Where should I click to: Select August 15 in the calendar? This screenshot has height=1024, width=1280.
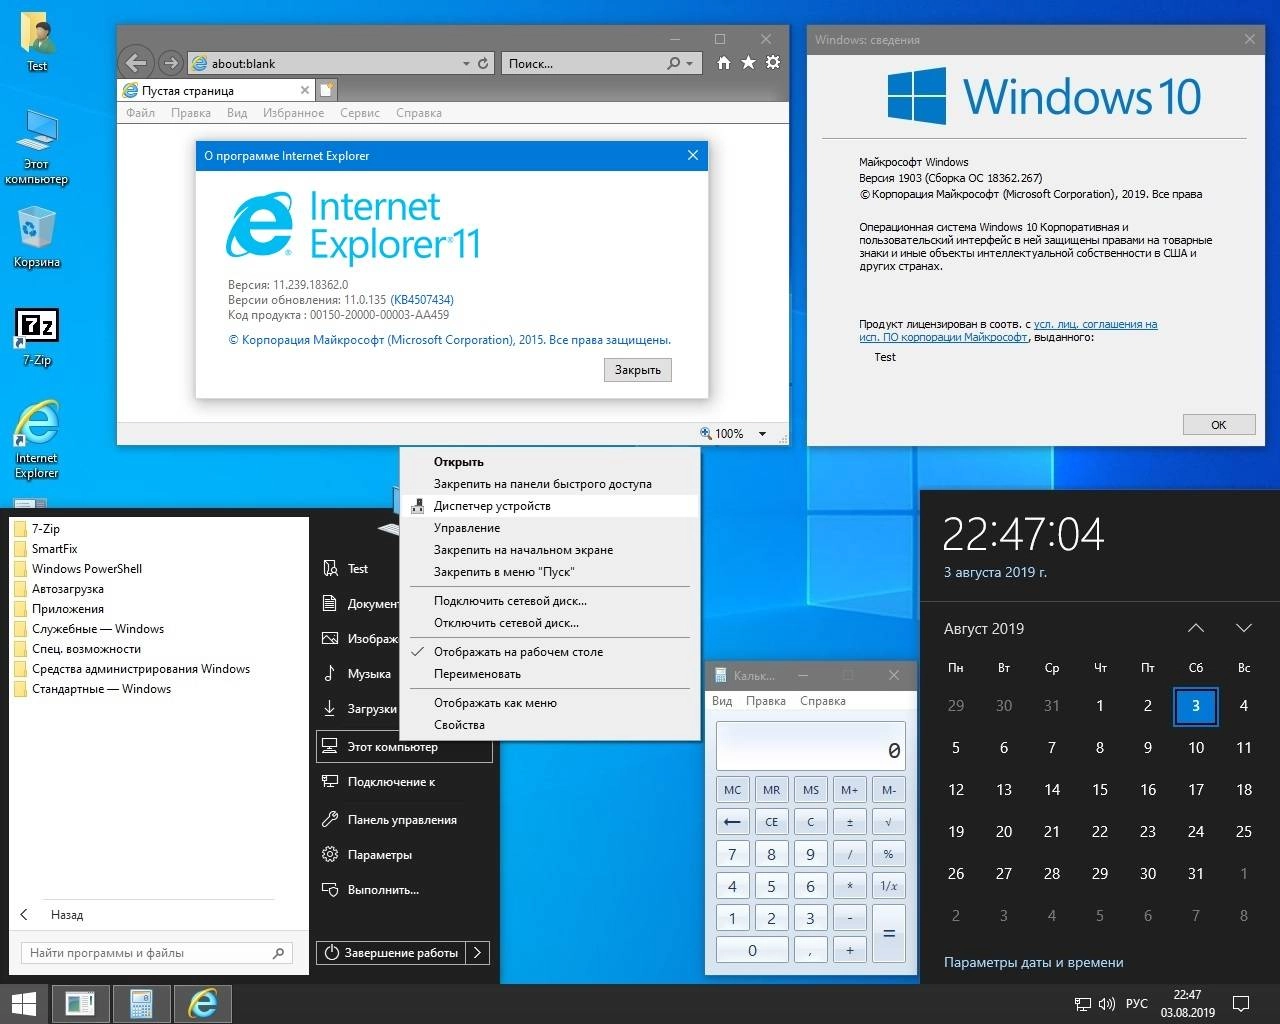1100,790
